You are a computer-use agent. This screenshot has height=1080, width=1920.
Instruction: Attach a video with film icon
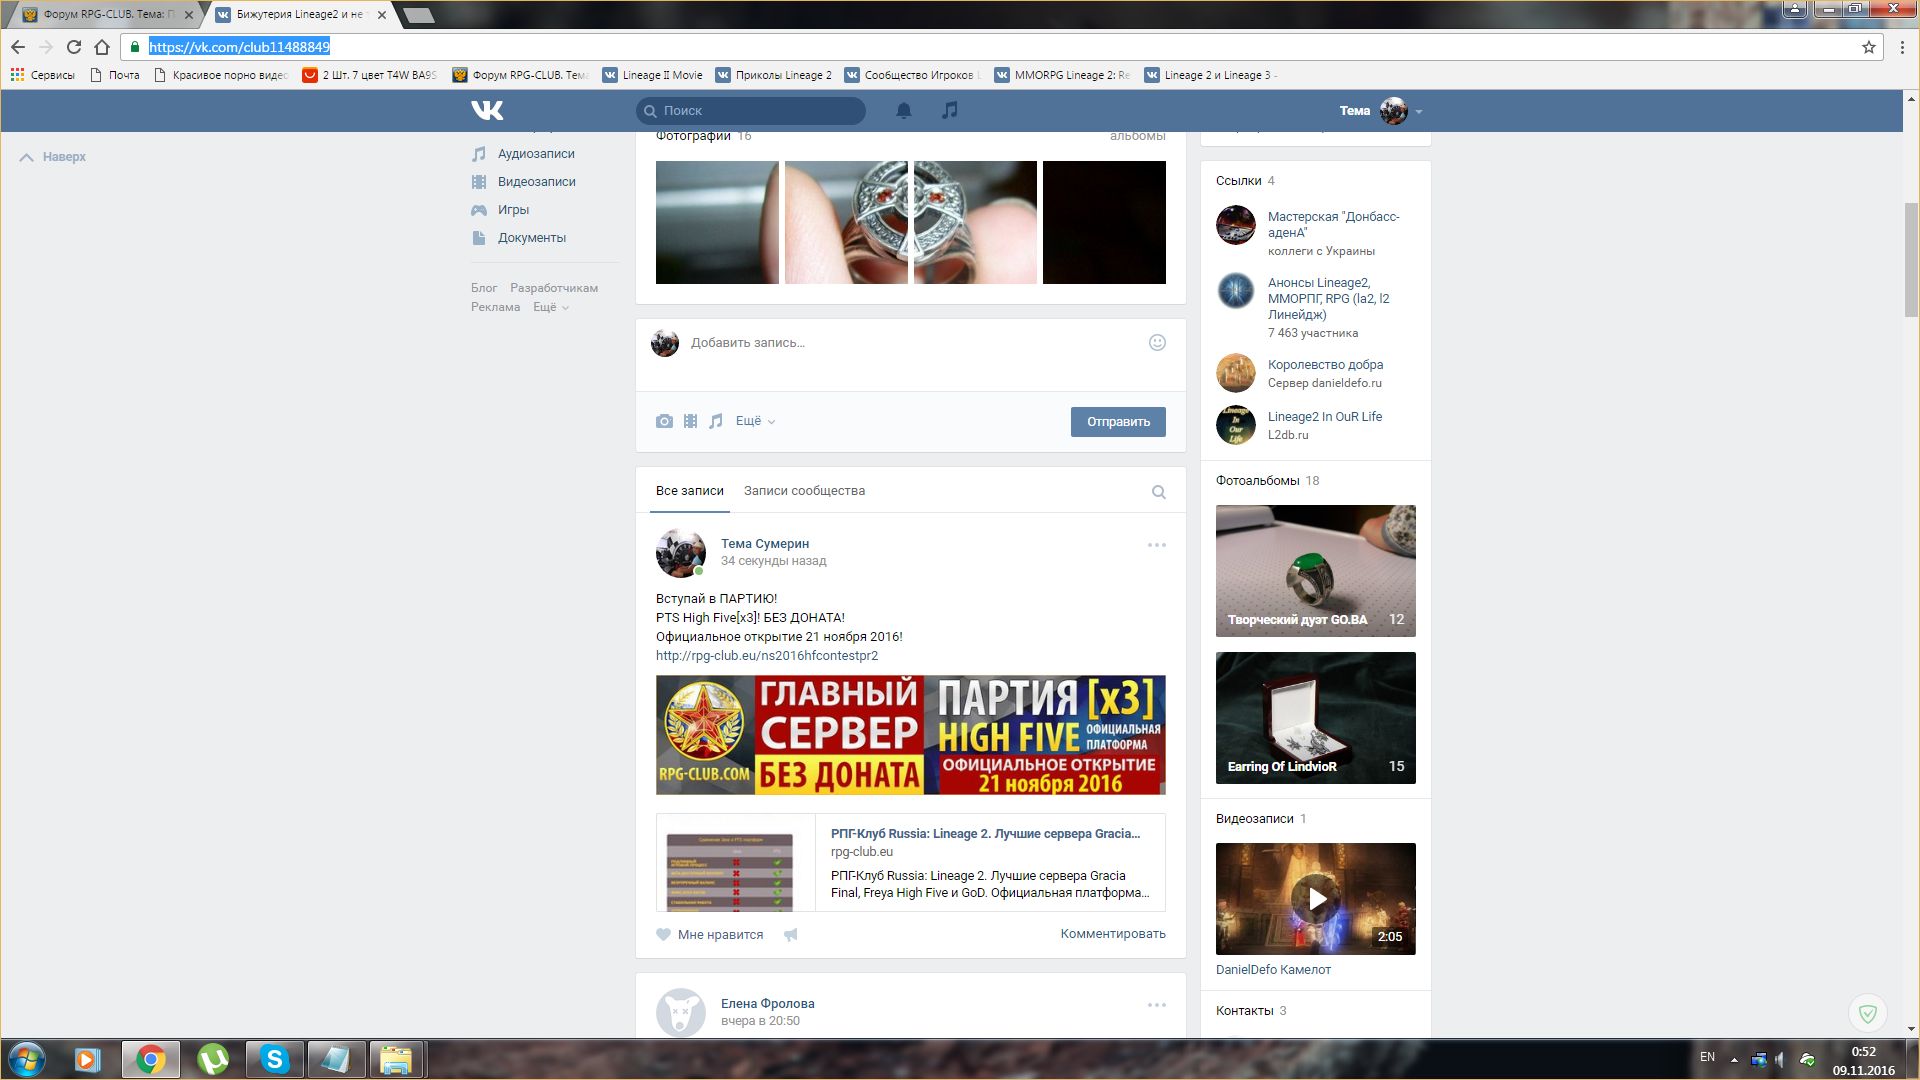[x=690, y=421]
